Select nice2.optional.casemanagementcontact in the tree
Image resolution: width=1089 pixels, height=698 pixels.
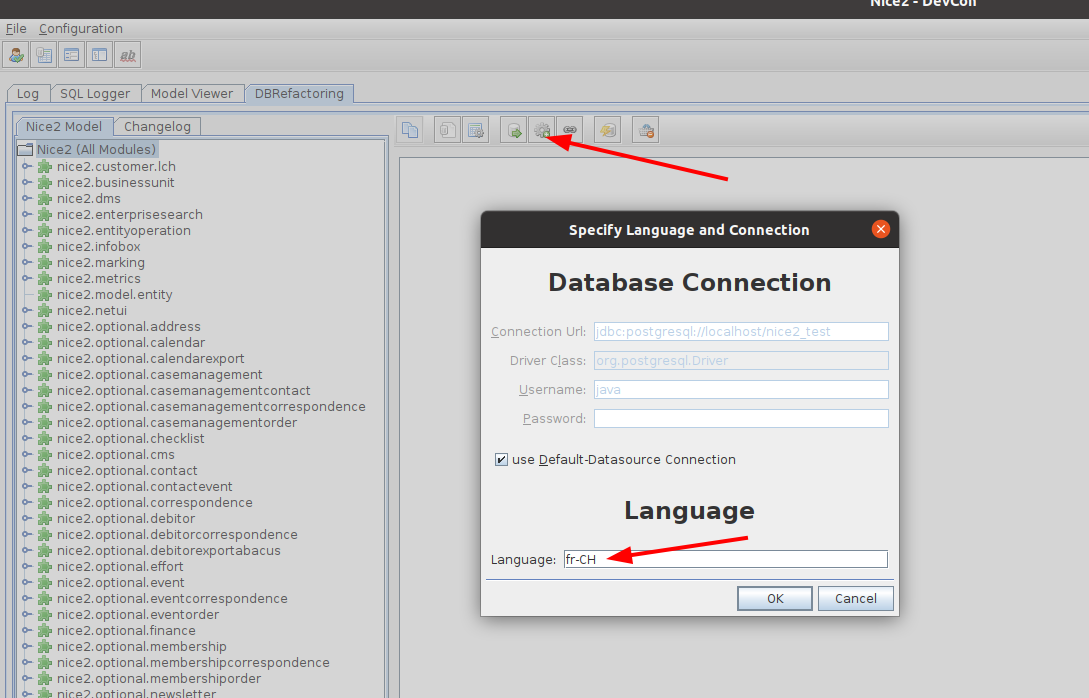click(x=183, y=390)
